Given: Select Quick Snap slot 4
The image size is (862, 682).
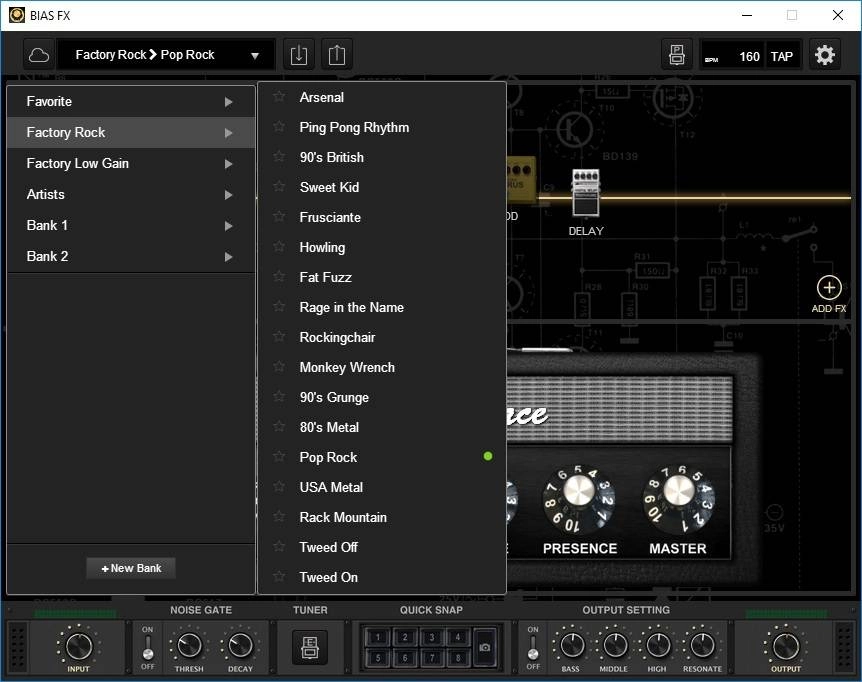Looking at the screenshot, I should pyautogui.click(x=457, y=637).
